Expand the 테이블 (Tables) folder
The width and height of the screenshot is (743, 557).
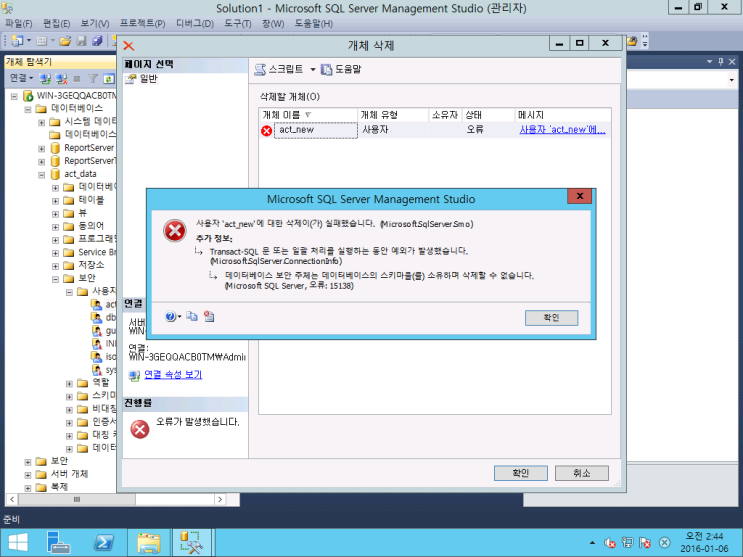coord(55,201)
